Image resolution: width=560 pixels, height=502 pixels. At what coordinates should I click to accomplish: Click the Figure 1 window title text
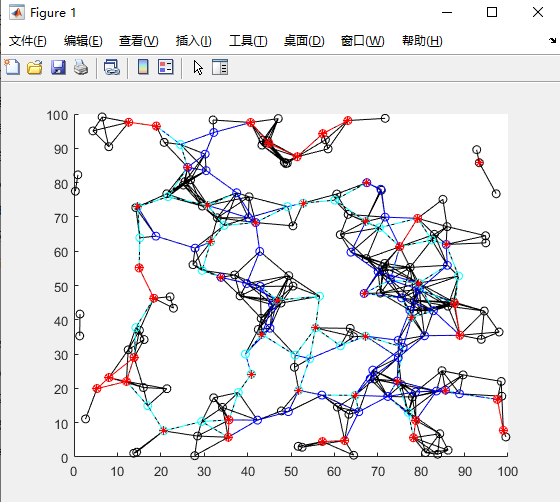coord(53,13)
